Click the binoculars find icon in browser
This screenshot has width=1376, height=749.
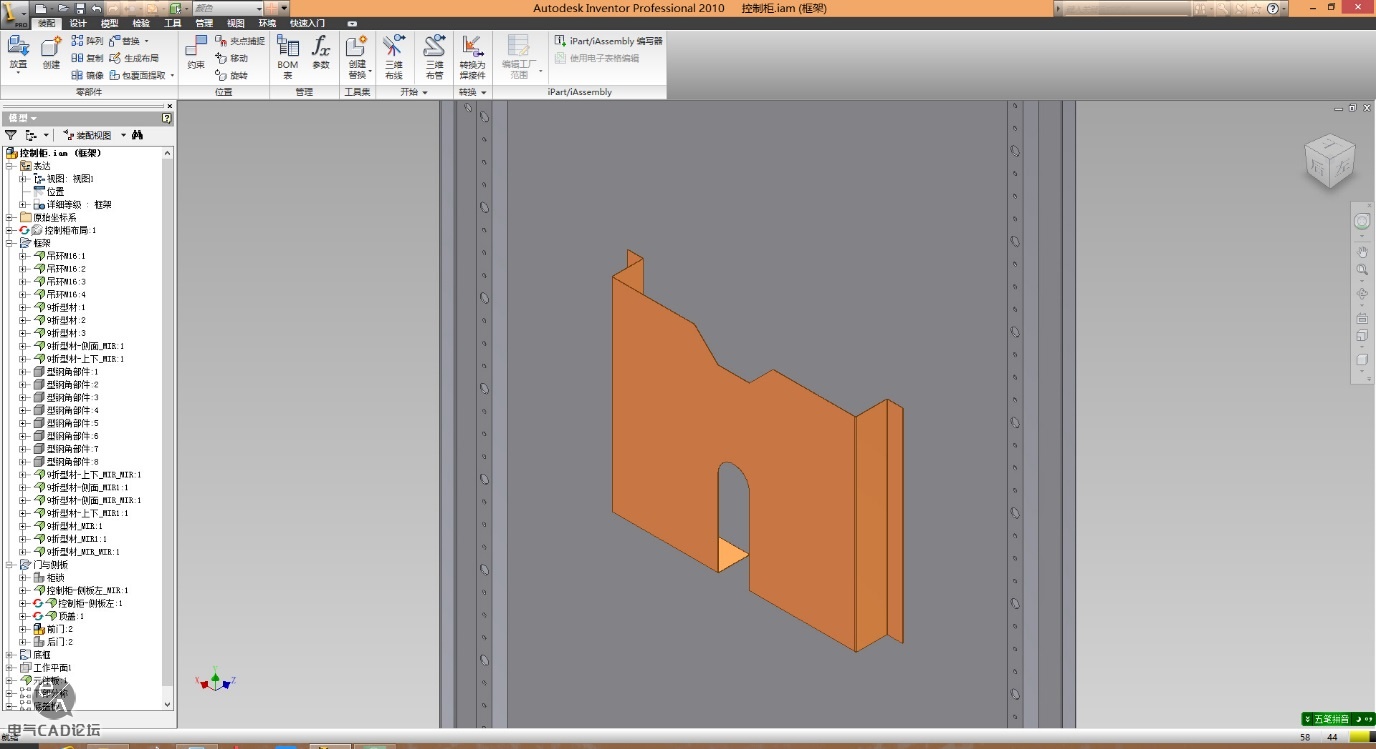click(x=138, y=135)
